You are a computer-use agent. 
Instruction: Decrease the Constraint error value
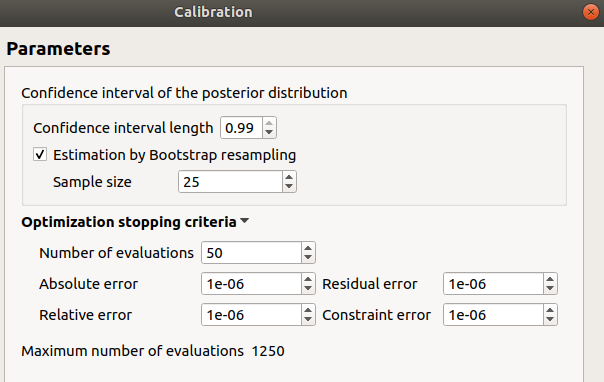tap(550, 320)
